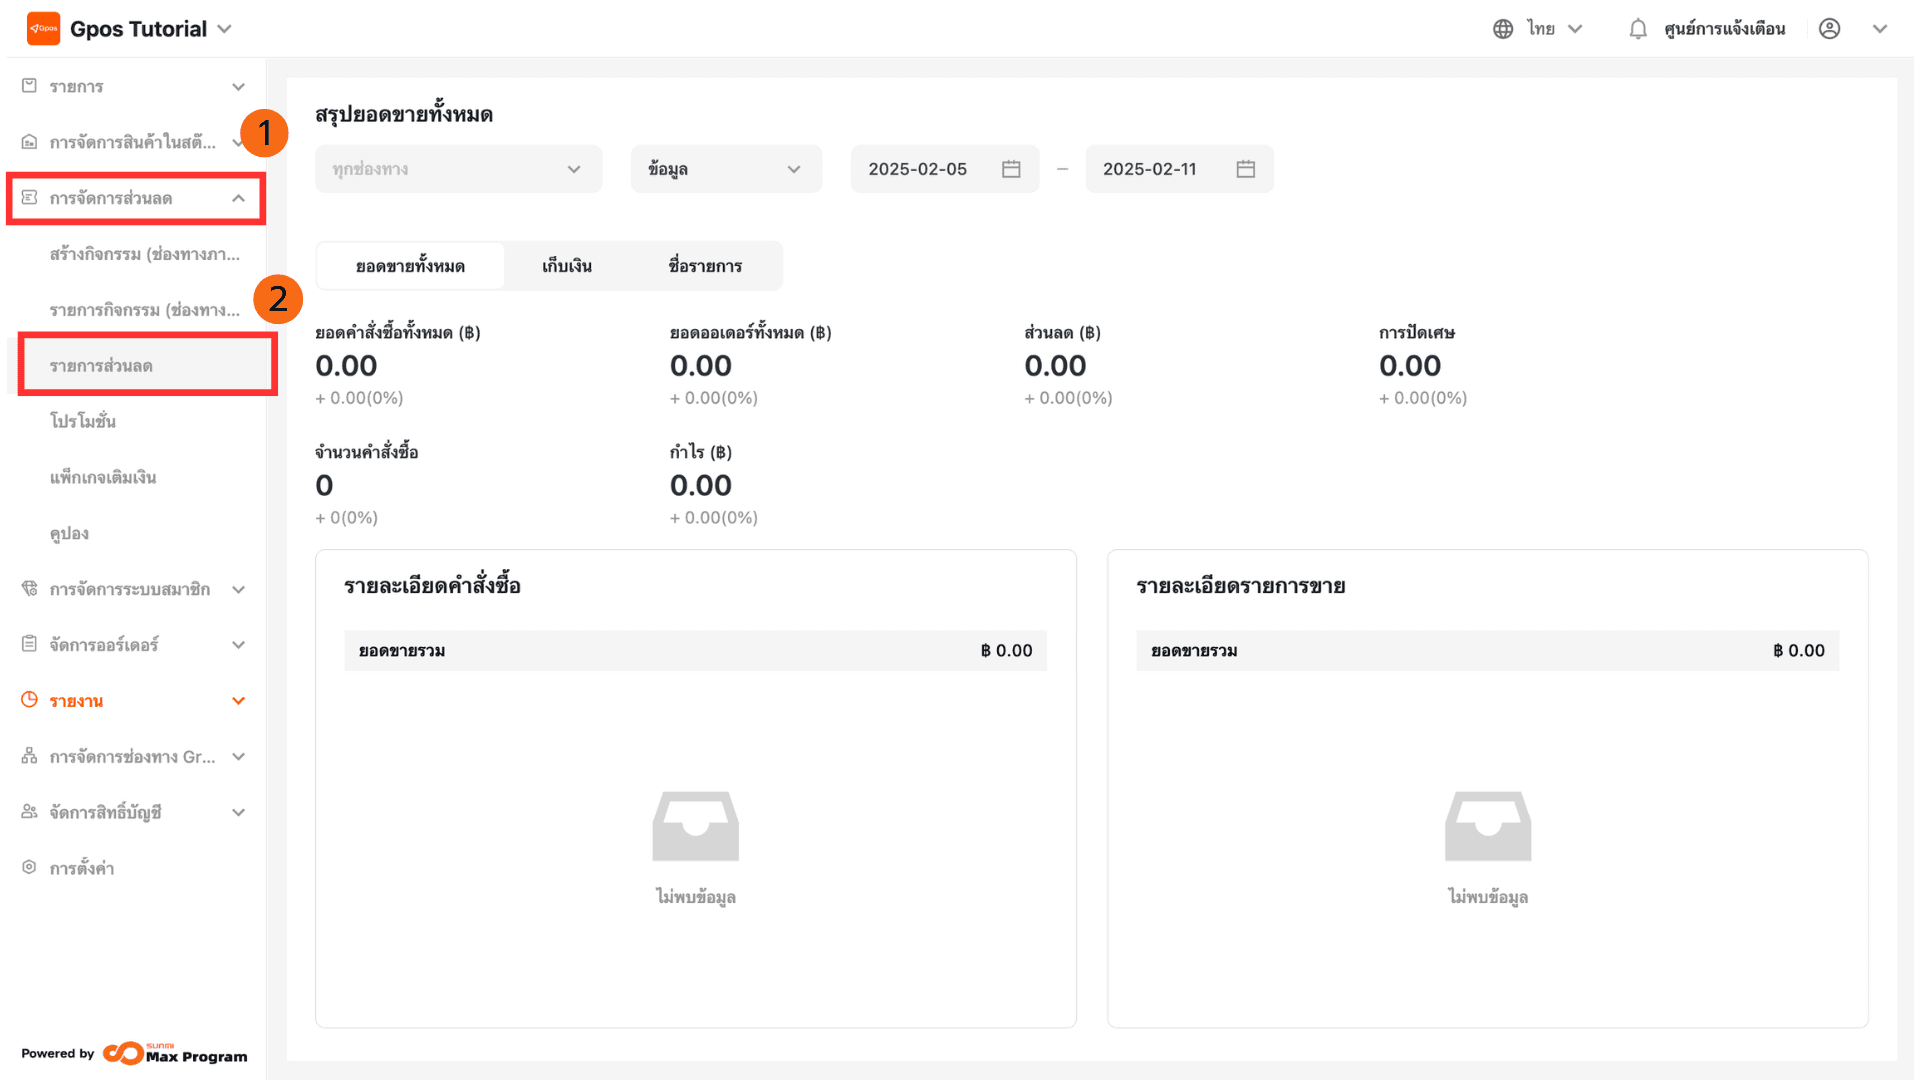
Task: Switch to the ชื่อรายการ tab
Action: click(705, 266)
